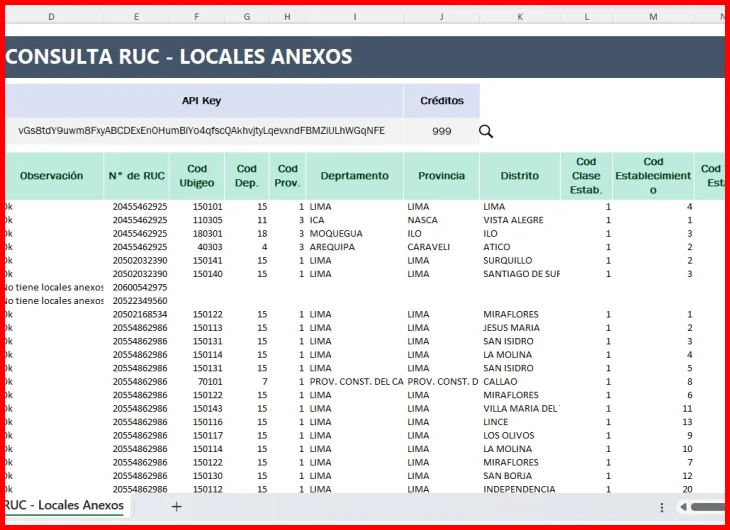Click the API Key value cell
The image size is (730, 530).
tap(202, 131)
